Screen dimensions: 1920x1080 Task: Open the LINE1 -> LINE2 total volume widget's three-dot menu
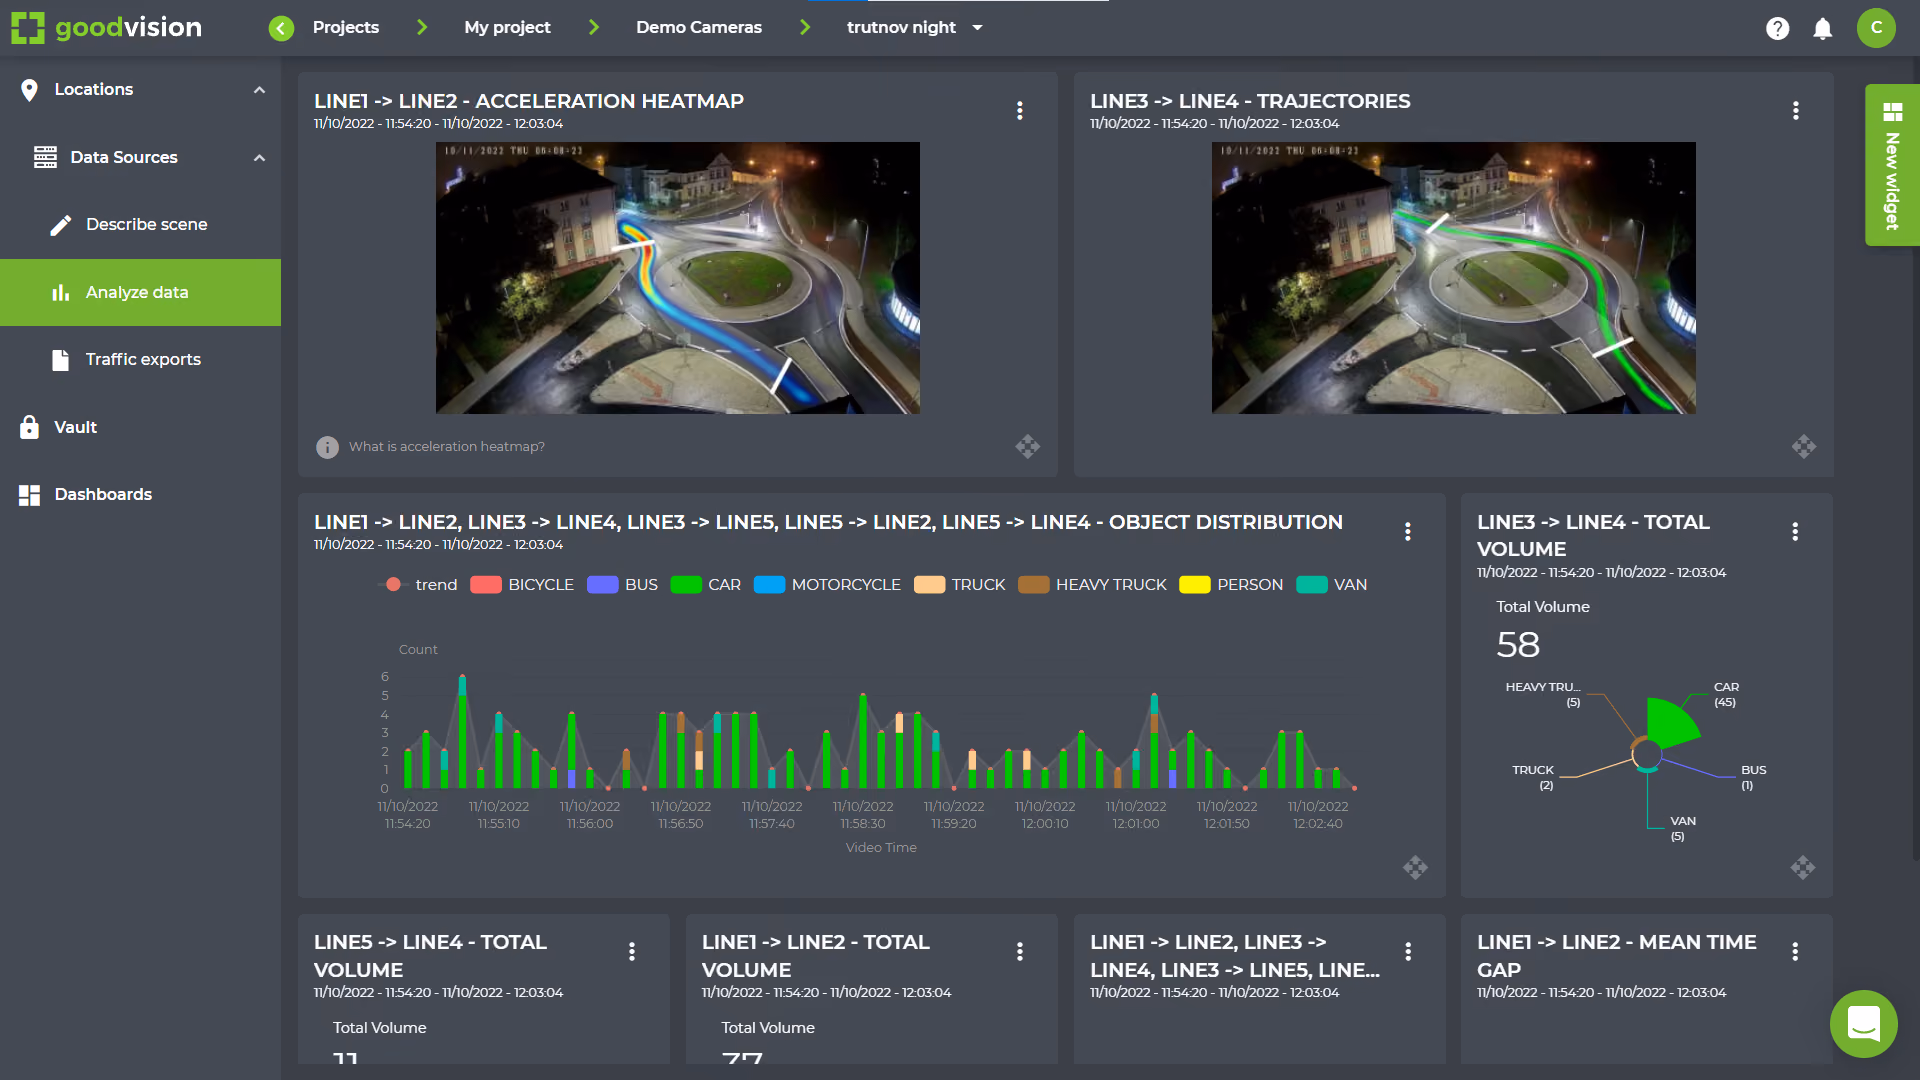click(x=1020, y=951)
